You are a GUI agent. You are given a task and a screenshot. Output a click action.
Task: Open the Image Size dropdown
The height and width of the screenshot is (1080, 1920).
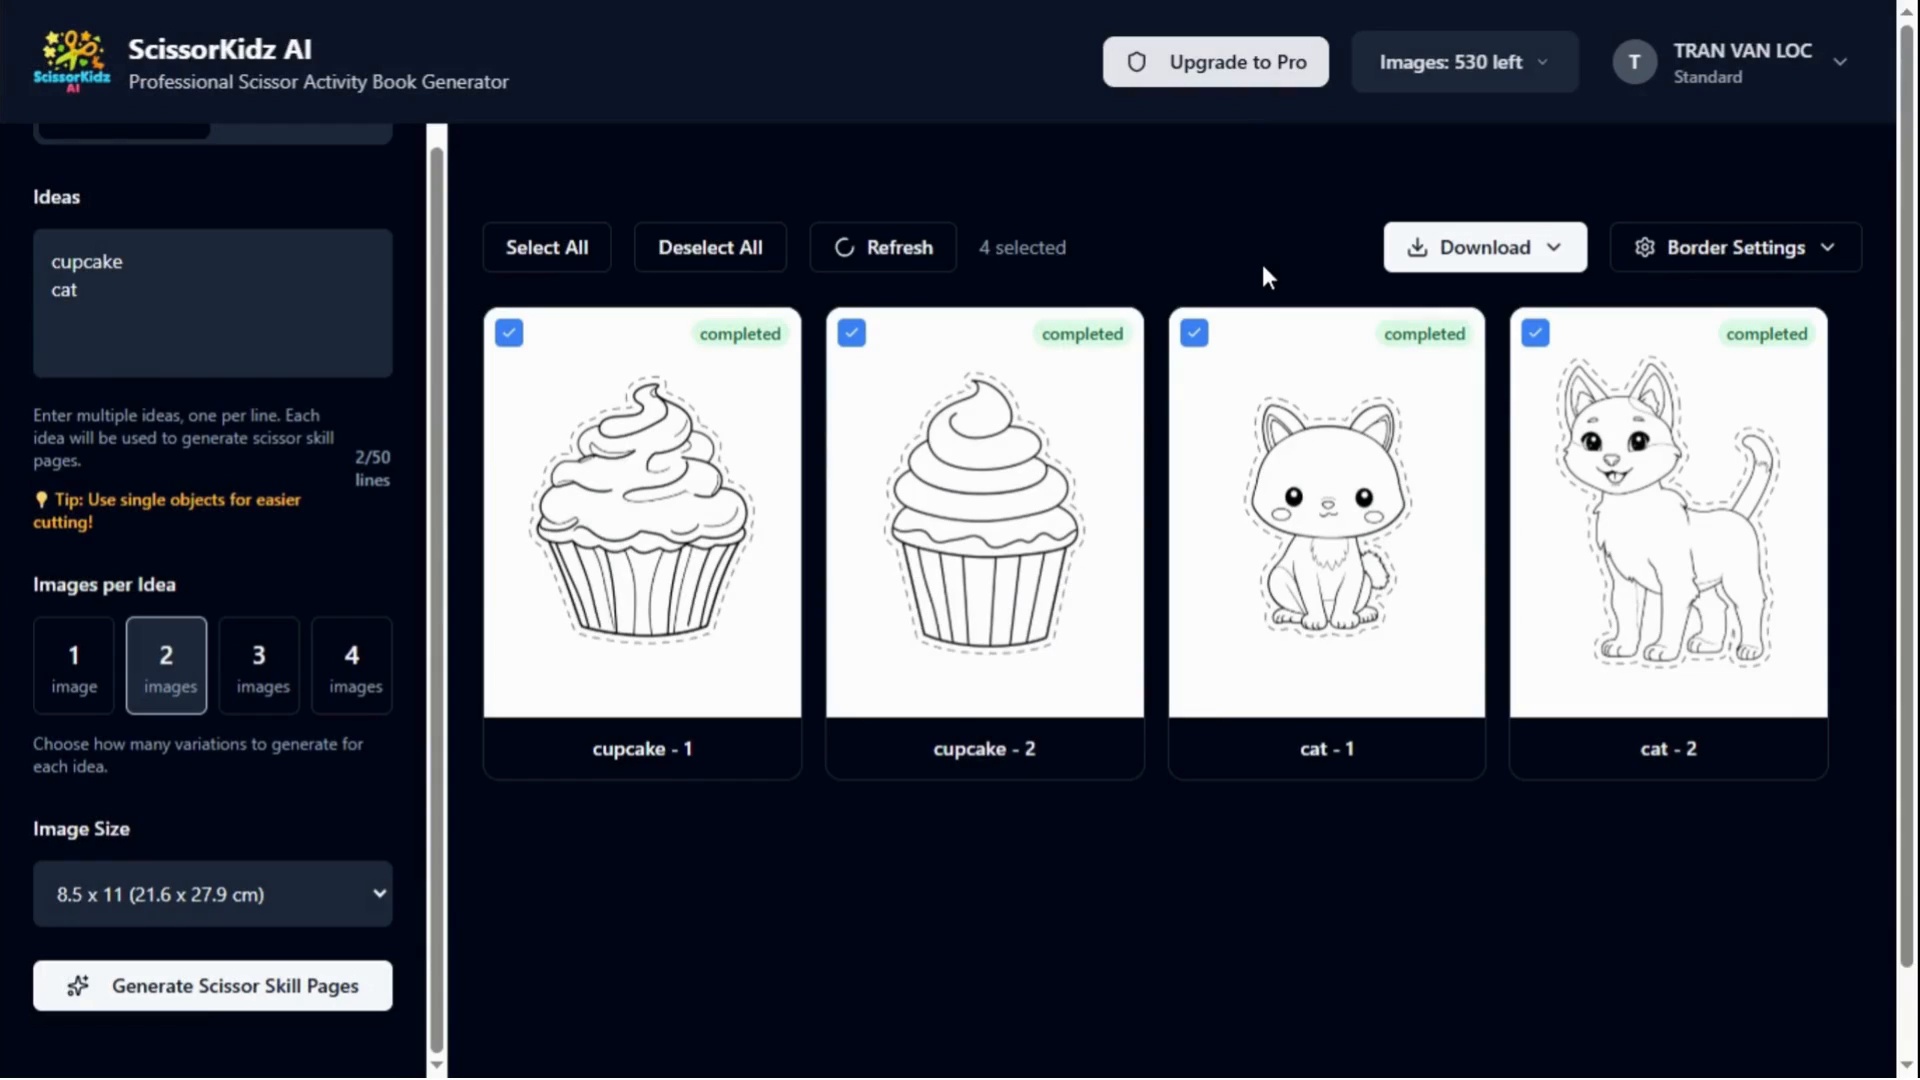pos(212,894)
